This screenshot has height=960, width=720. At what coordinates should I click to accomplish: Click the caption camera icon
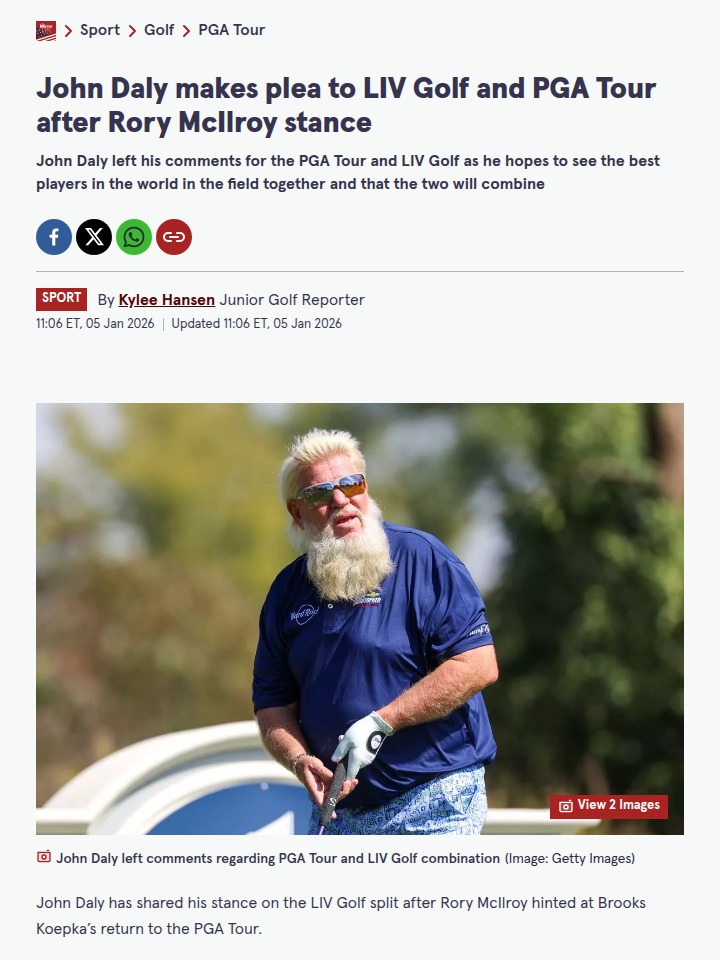[x=44, y=857]
